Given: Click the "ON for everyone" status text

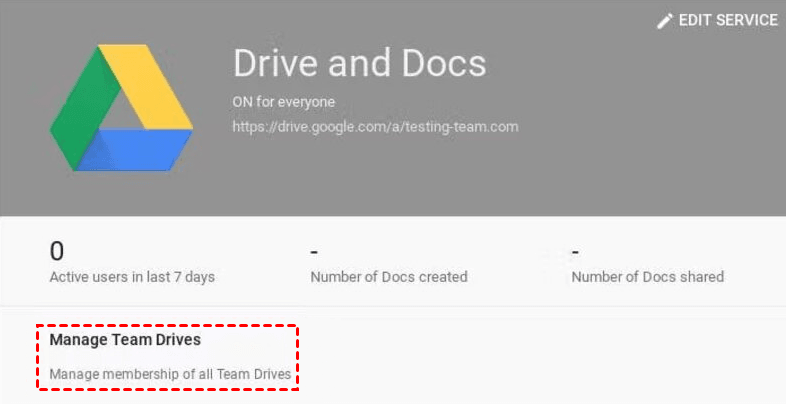Looking at the screenshot, I should click(x=283, y=102).
